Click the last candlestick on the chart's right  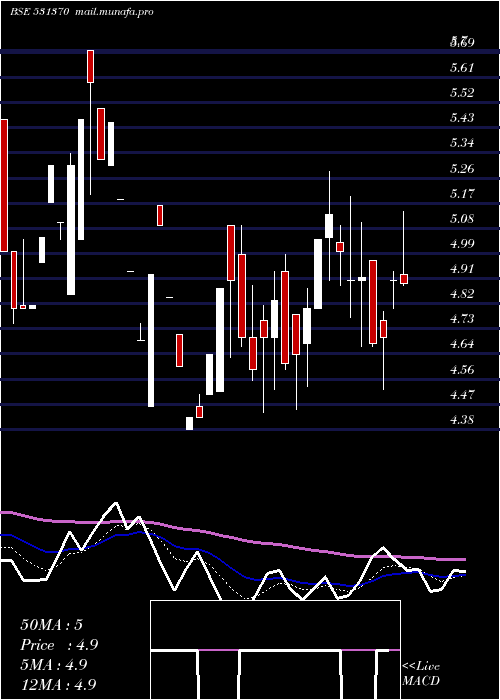404,279
